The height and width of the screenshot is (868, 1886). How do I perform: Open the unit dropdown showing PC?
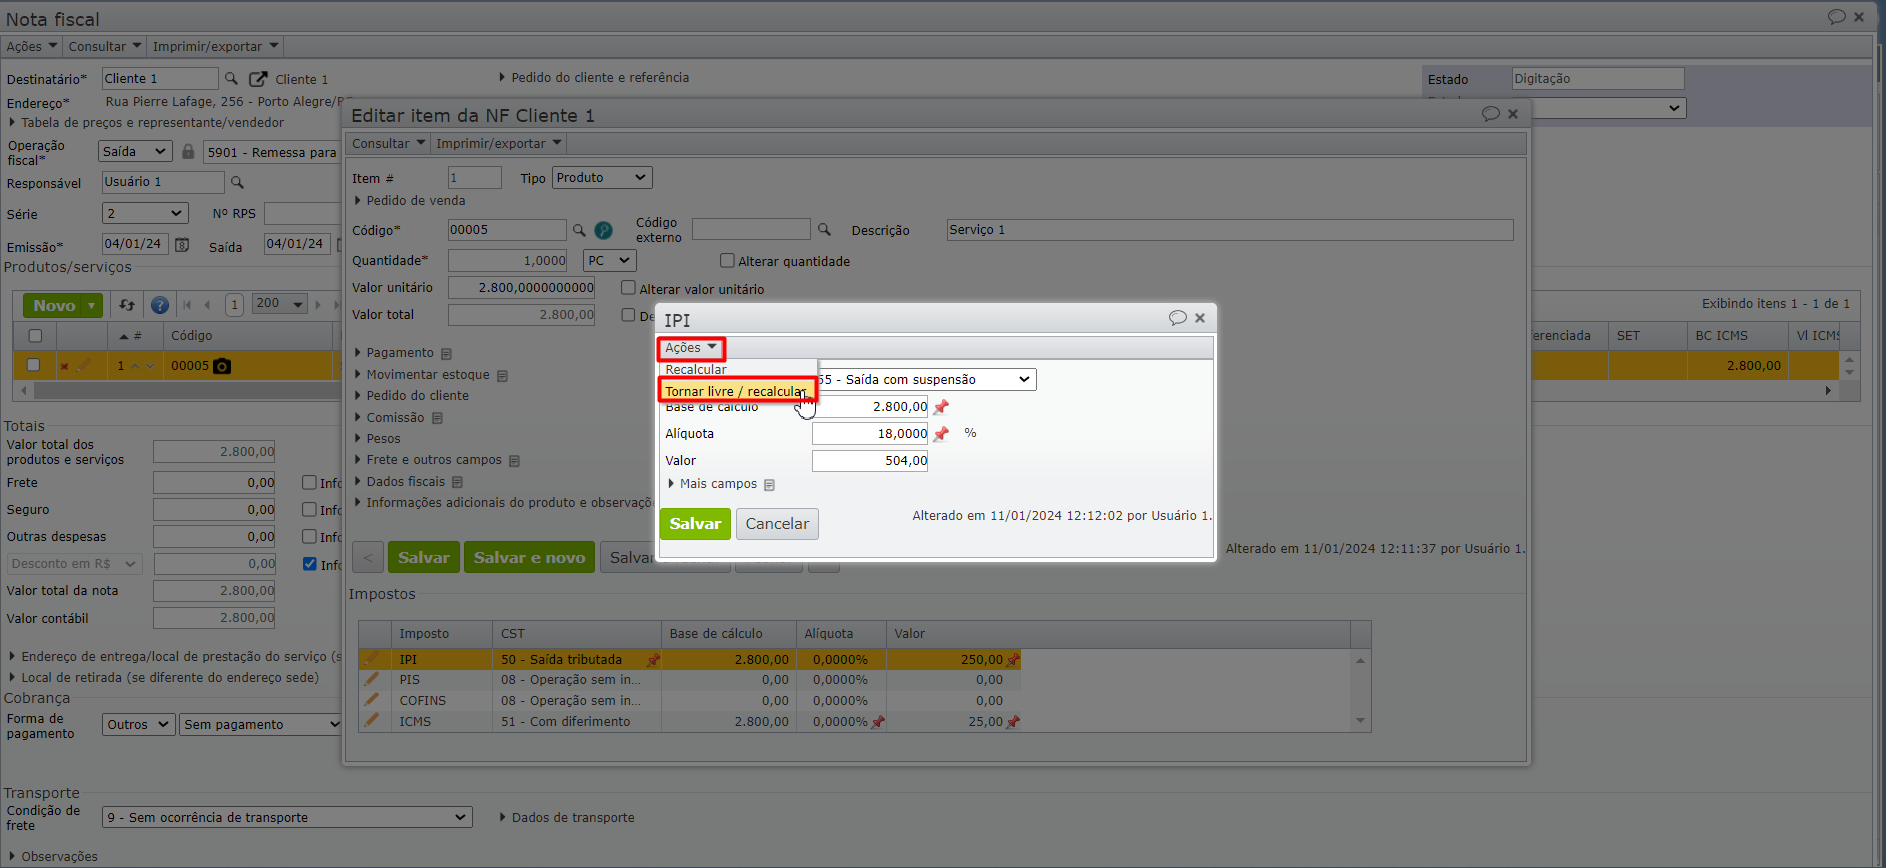click(610, 261)
